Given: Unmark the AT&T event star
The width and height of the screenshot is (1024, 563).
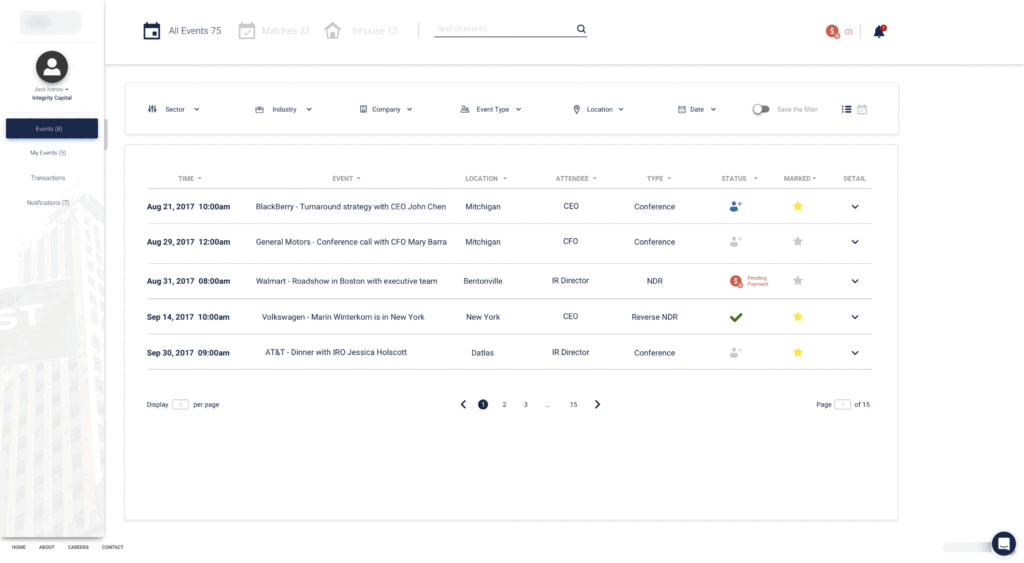Looking at the screenshot, I should [797, 353].
